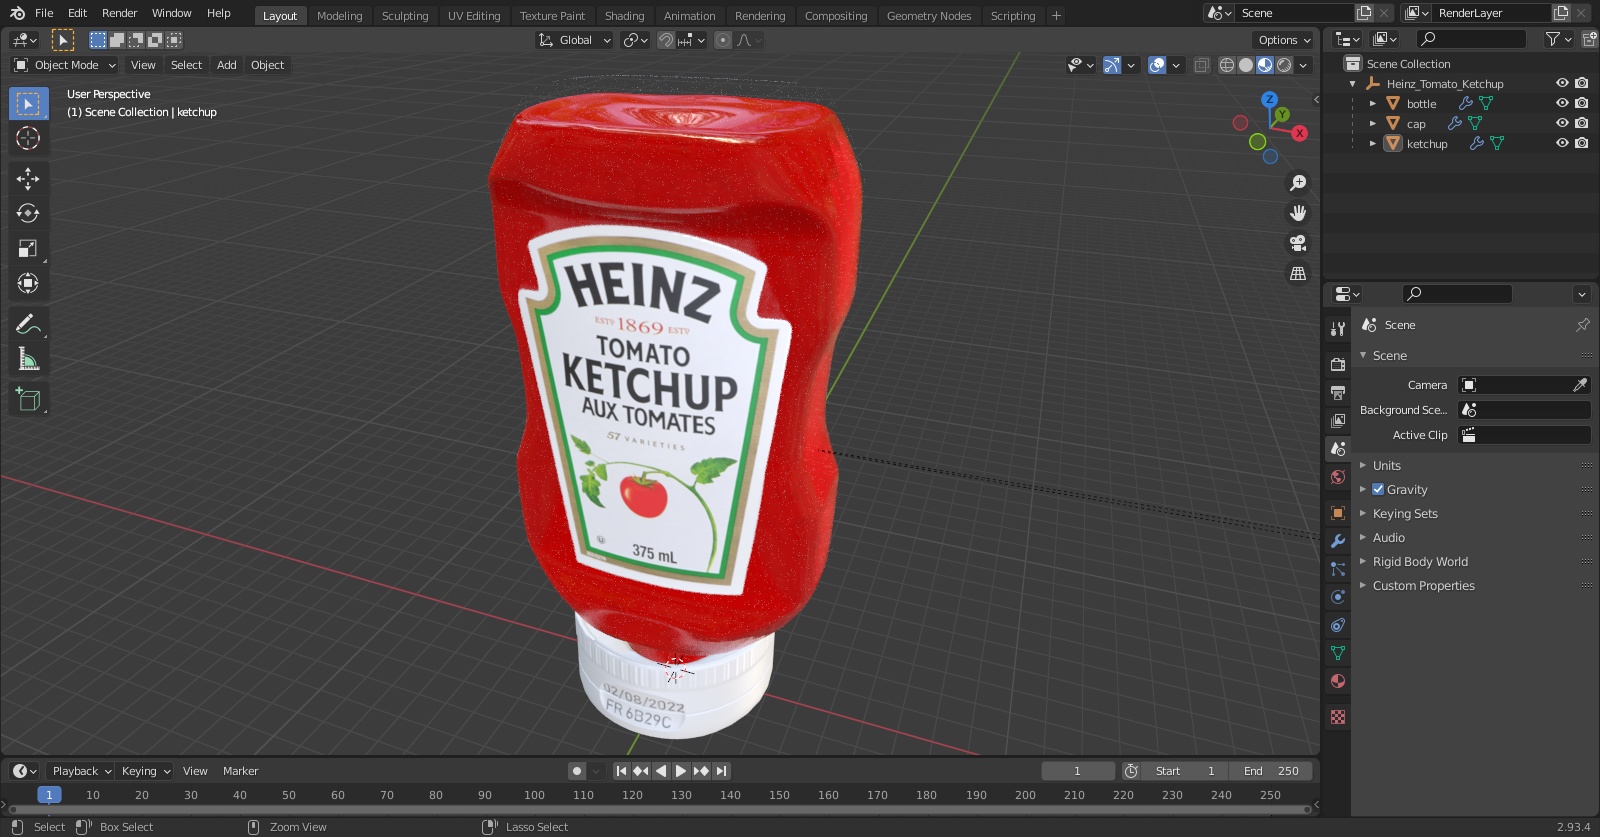The height and width of the screenshot is (837, 1600).
Task: Open the View Layer properties tab
Action: pyautogui.click(x=1338, y=420)
